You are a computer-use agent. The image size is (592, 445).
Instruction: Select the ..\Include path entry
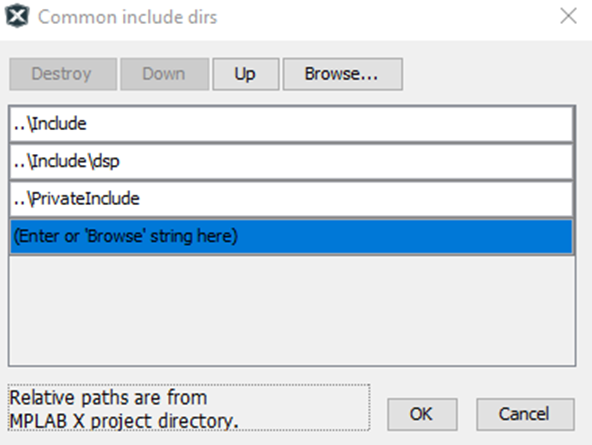click(291, 124)
